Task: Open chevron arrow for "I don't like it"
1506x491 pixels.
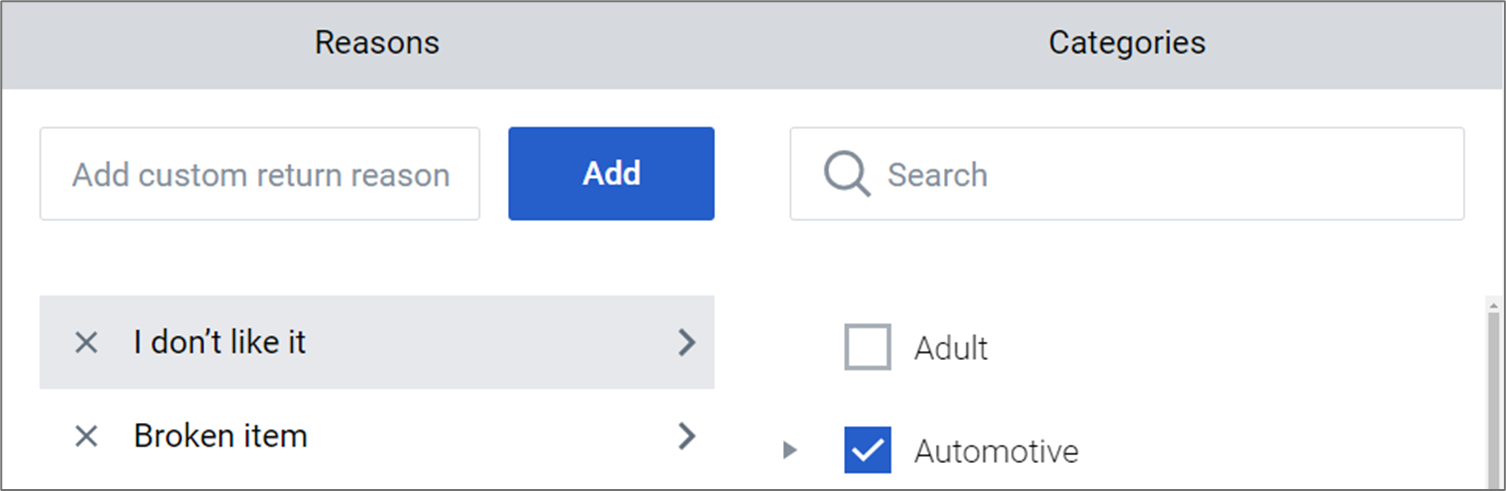Action: [686, 343]
